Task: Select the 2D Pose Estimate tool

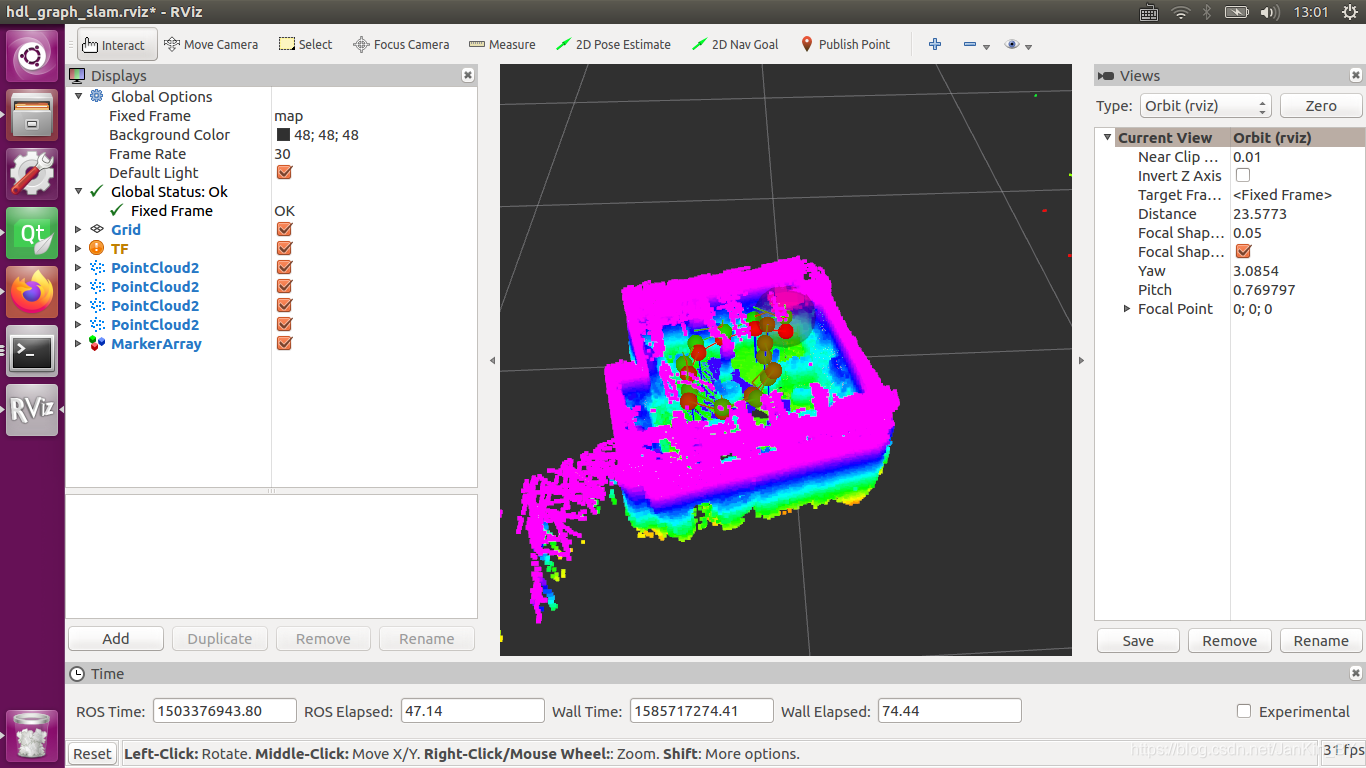Action: tap(613, 44)
